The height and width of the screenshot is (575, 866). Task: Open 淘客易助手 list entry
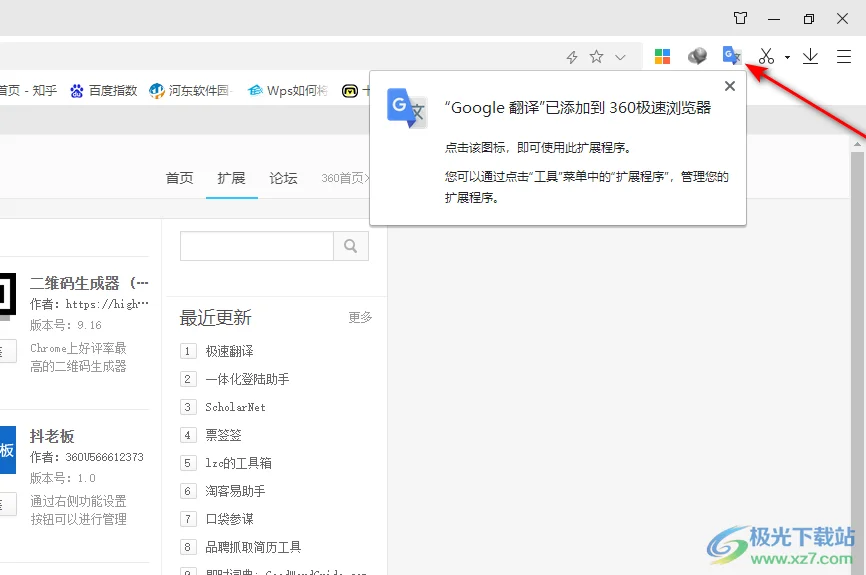coord(235,491)
